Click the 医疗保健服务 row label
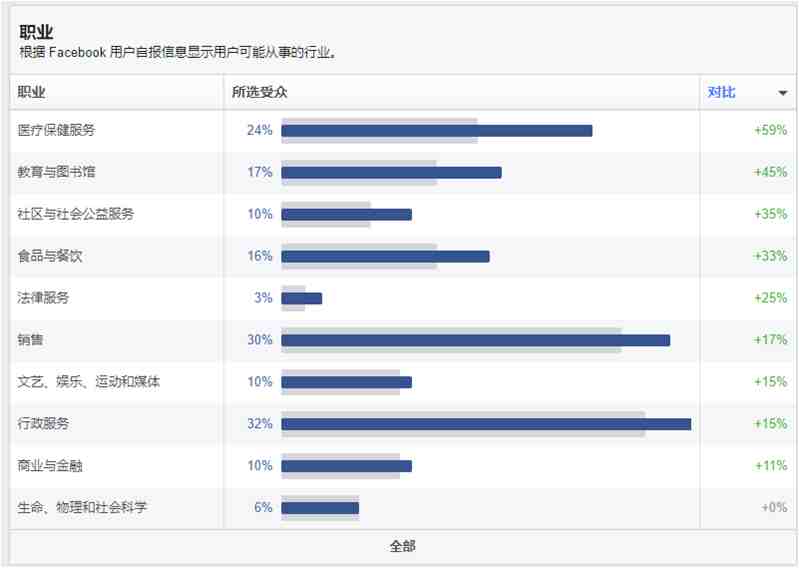Image resolution: width=799 pixels, height=568 pixels. coord(57,130)
